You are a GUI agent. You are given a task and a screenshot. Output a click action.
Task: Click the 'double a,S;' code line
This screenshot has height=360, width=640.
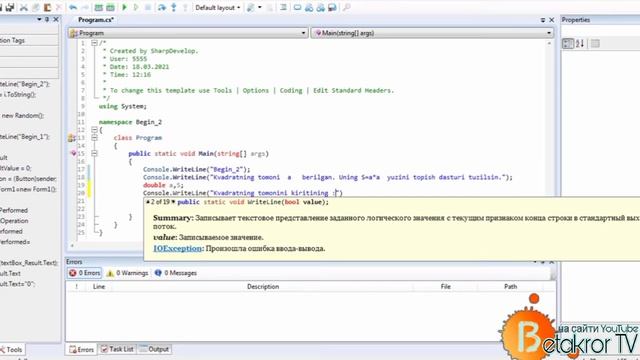[x=163, y=185]
